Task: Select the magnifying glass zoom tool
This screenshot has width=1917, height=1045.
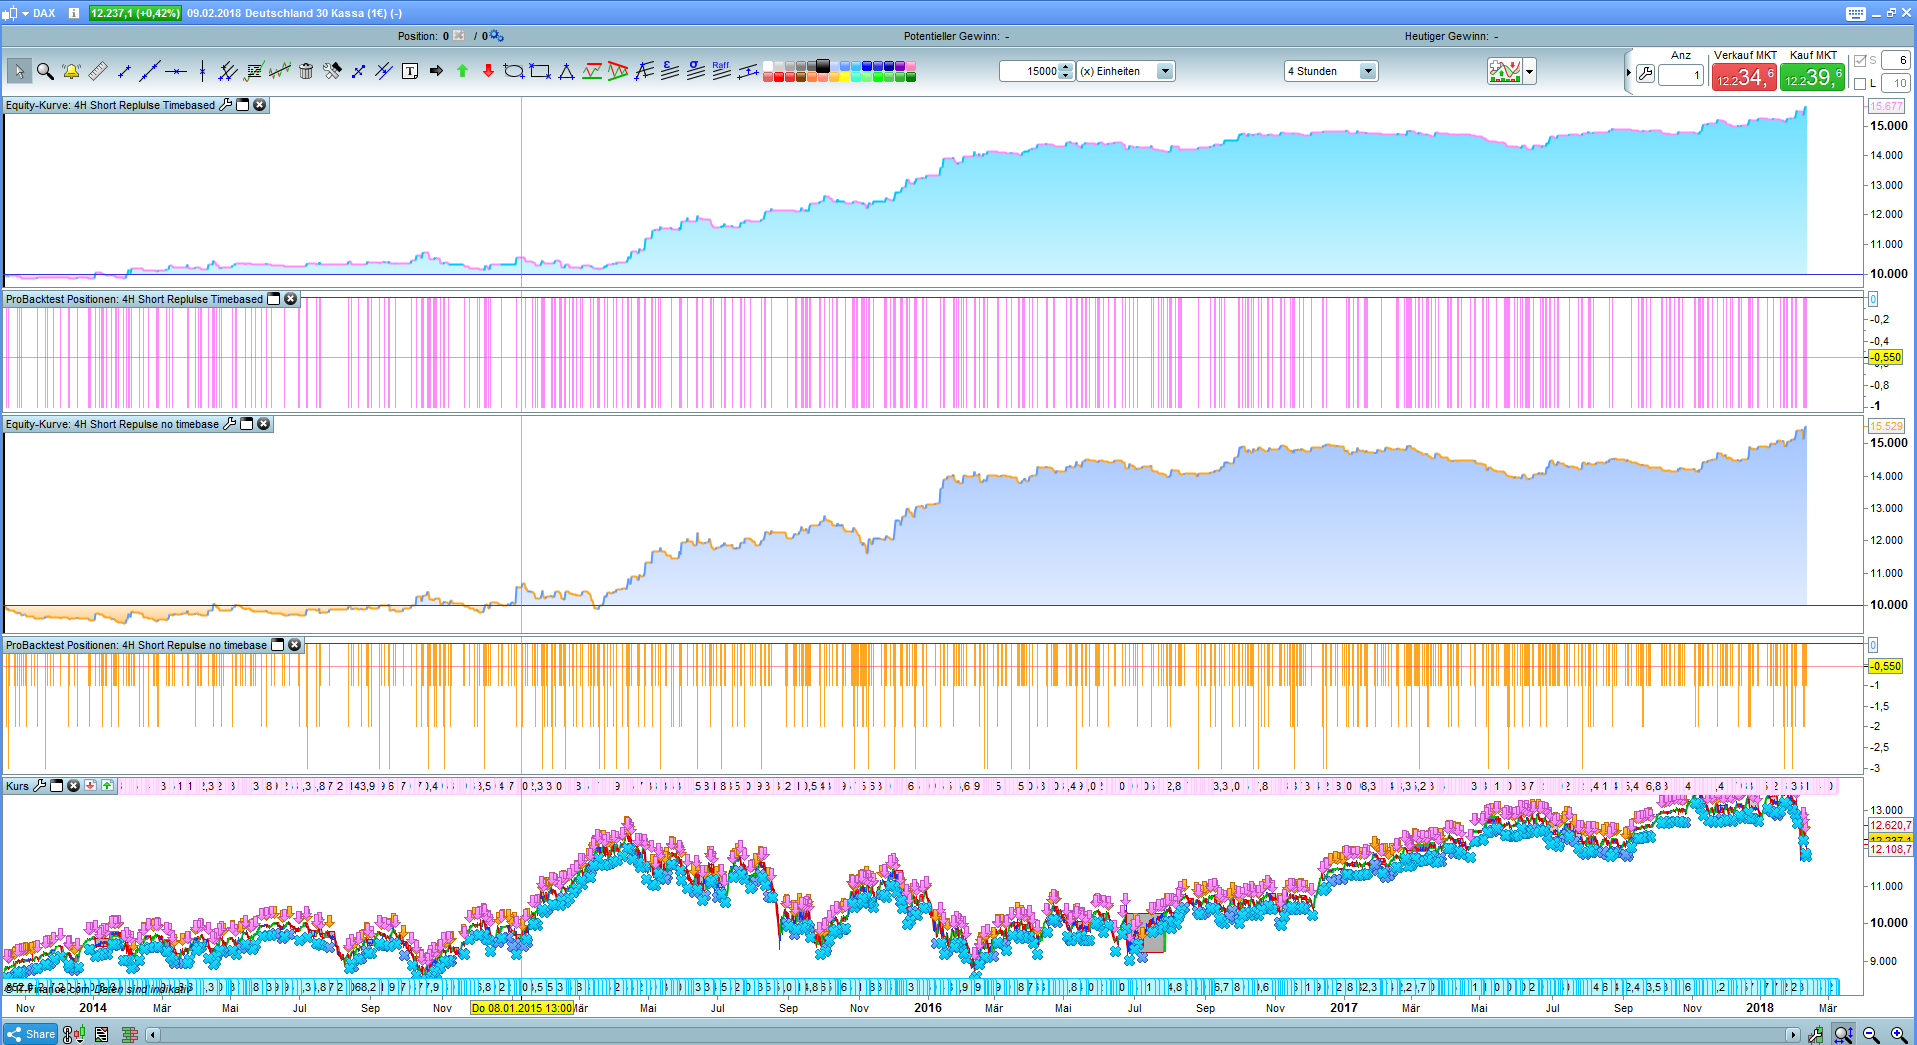Action: tap(45, 71)
